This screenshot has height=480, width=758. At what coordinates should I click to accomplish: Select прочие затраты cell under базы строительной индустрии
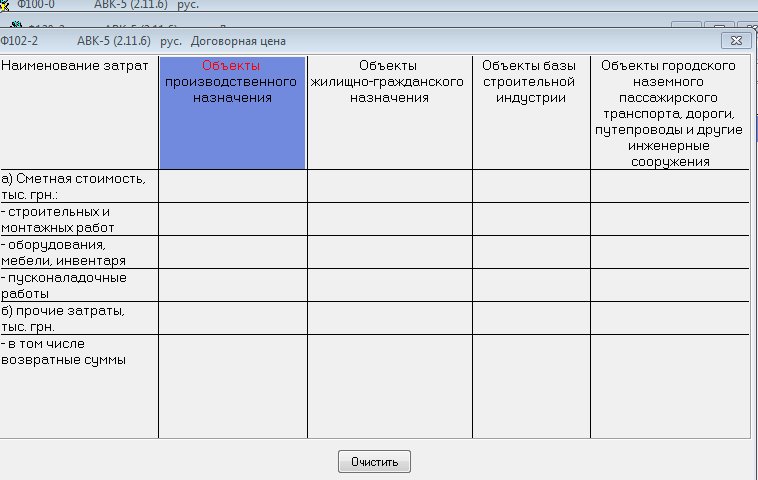click(530, 318)
